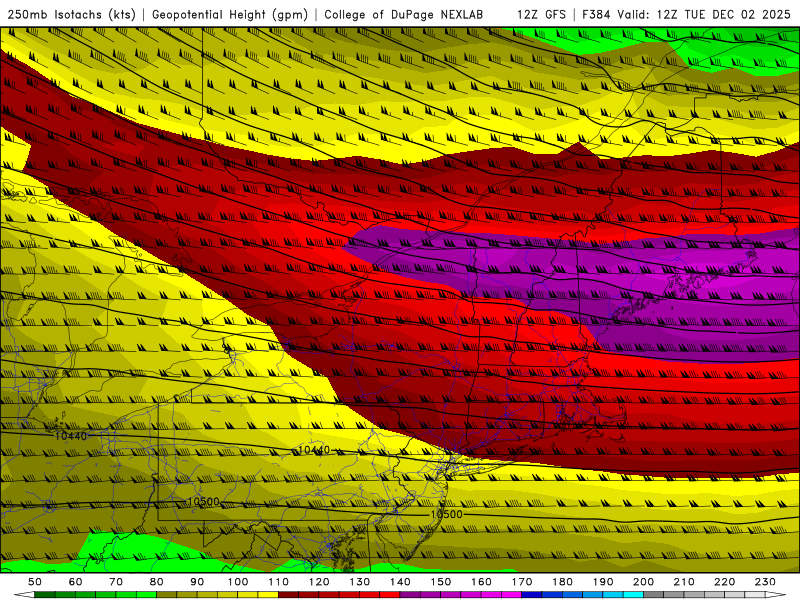
Task: Pick the dark blue swatch starting at 170
Action: coord(532,595)
